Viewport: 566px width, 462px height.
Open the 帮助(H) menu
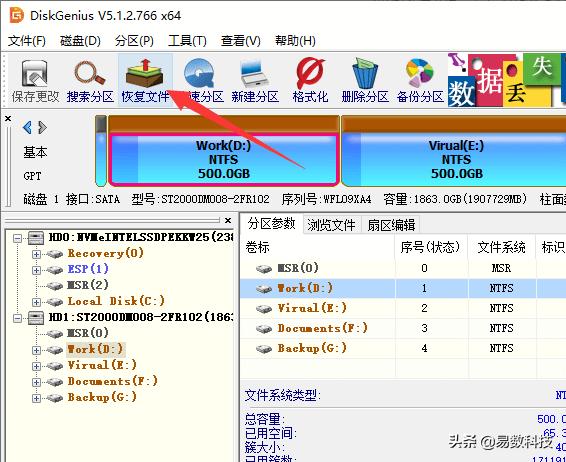pos(295,40)
